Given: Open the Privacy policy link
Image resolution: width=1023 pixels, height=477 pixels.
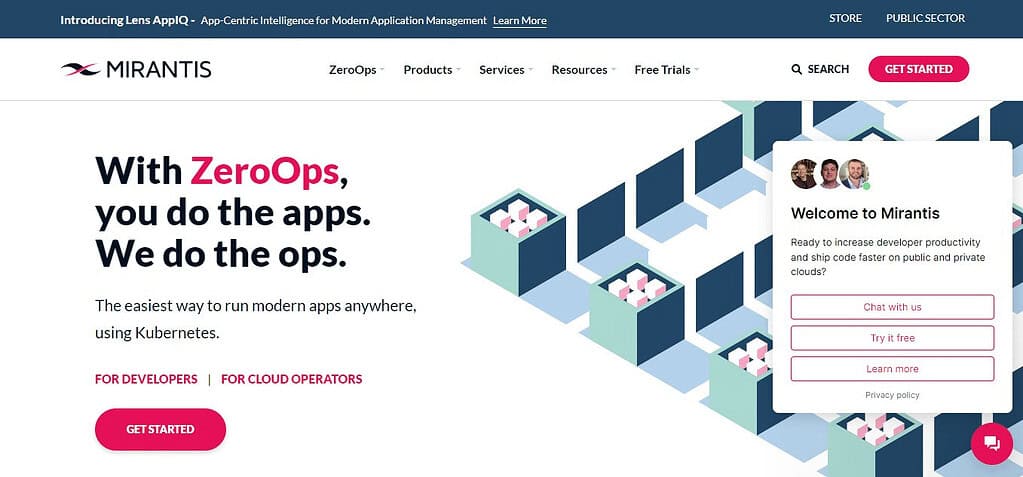Looking at the screenshot, I should click(893, 395).
